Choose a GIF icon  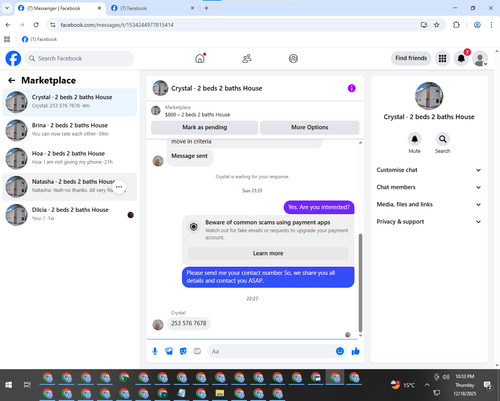click(x=197, y=351)
